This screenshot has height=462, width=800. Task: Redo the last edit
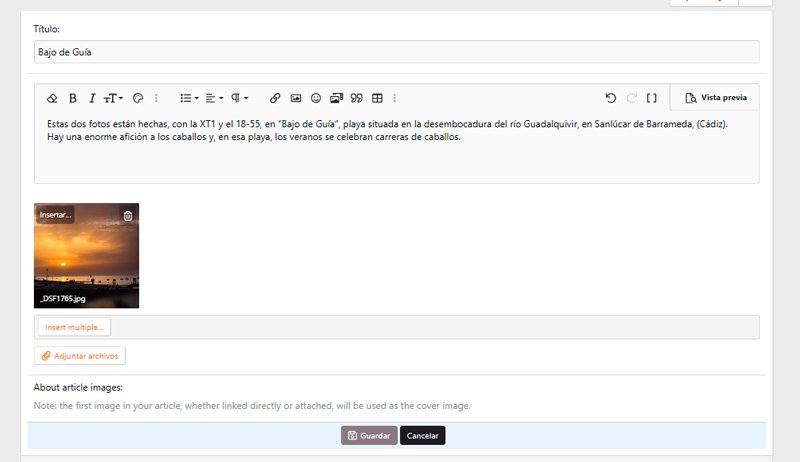point(632,98)
